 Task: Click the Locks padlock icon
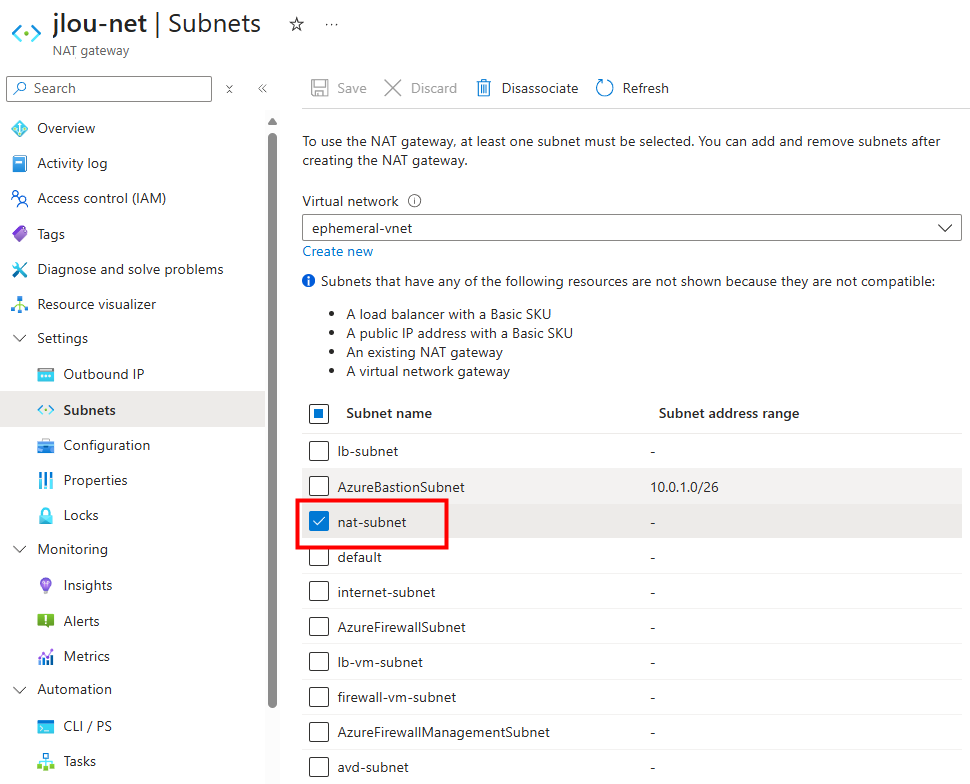46,515
